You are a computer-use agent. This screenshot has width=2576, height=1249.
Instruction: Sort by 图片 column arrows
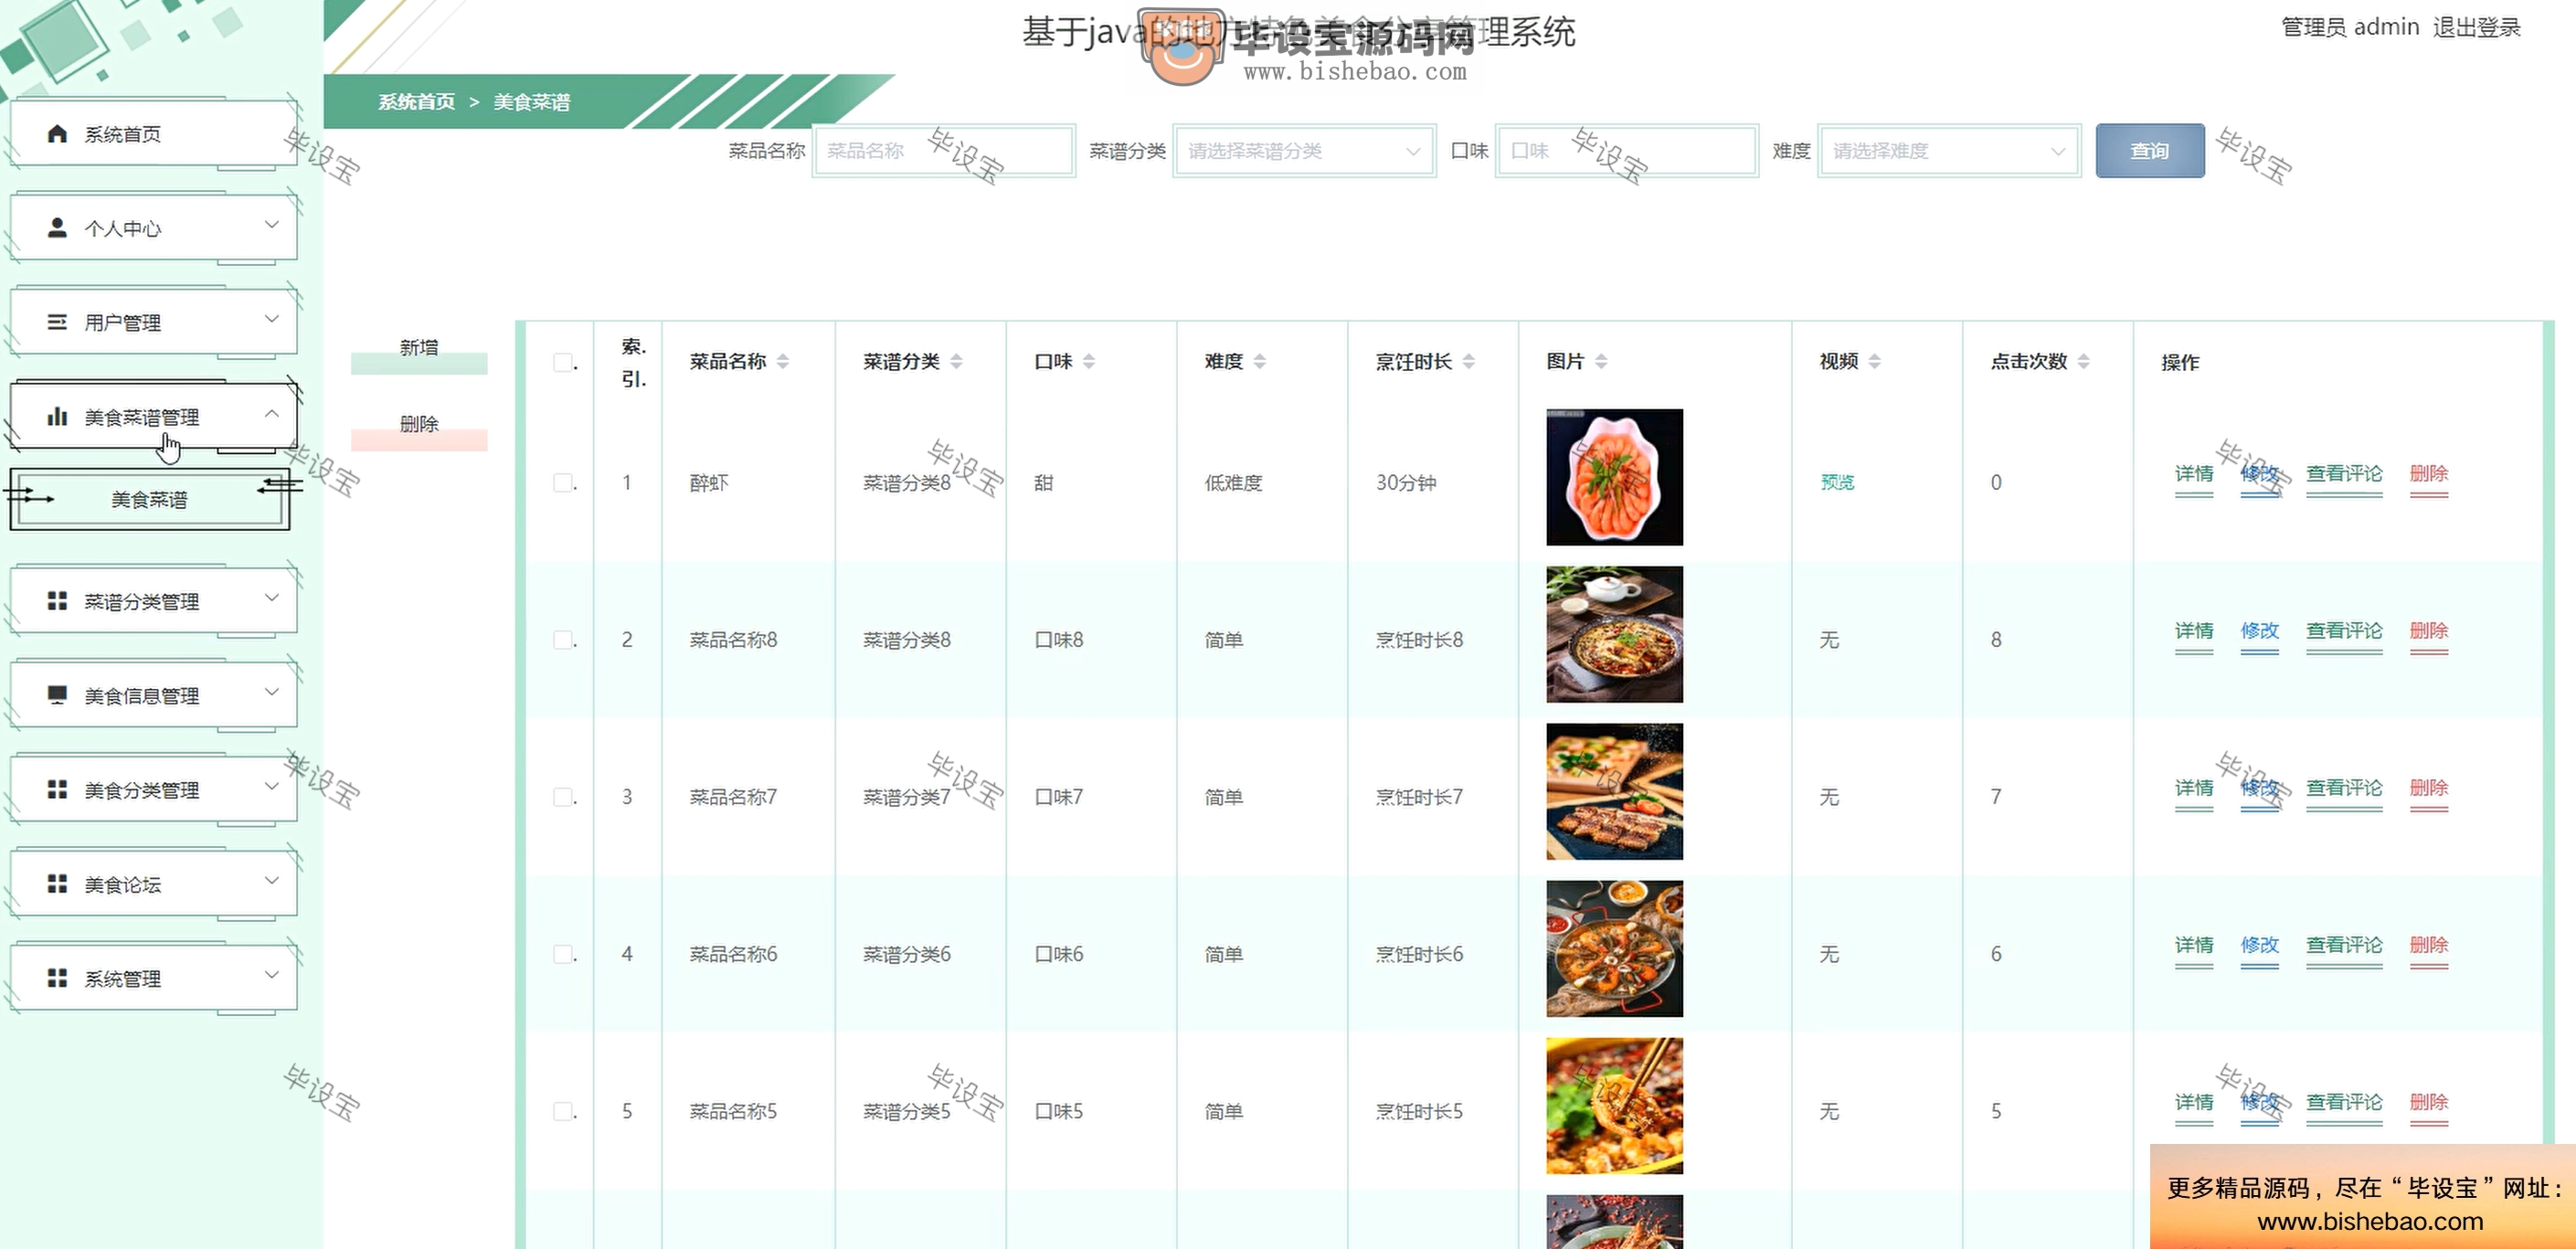pyautogui.click(x=1601, y=361)
